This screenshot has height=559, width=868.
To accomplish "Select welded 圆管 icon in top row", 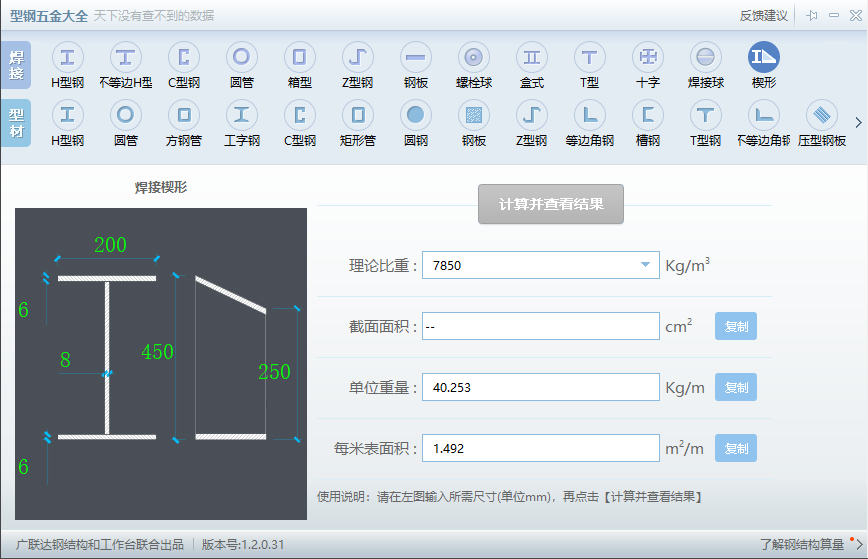I will [241, 58].
